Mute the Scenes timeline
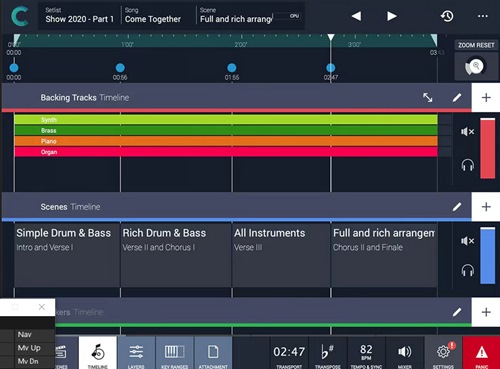 [467, 241]
